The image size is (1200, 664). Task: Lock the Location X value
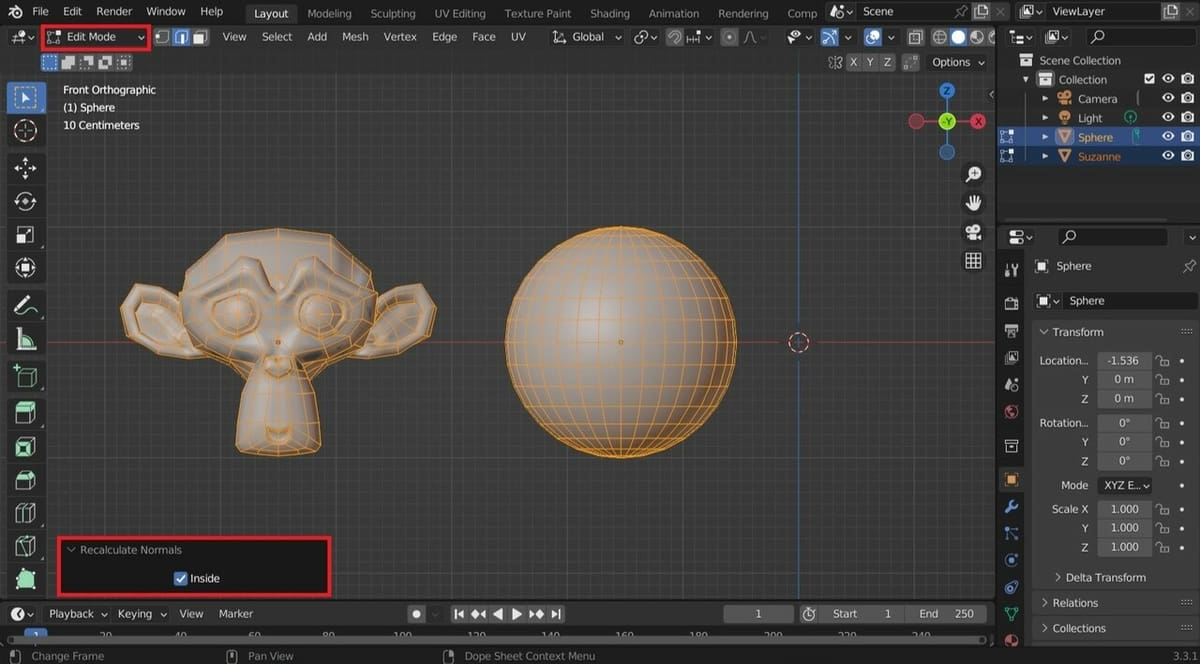(x=1162, y=360)
